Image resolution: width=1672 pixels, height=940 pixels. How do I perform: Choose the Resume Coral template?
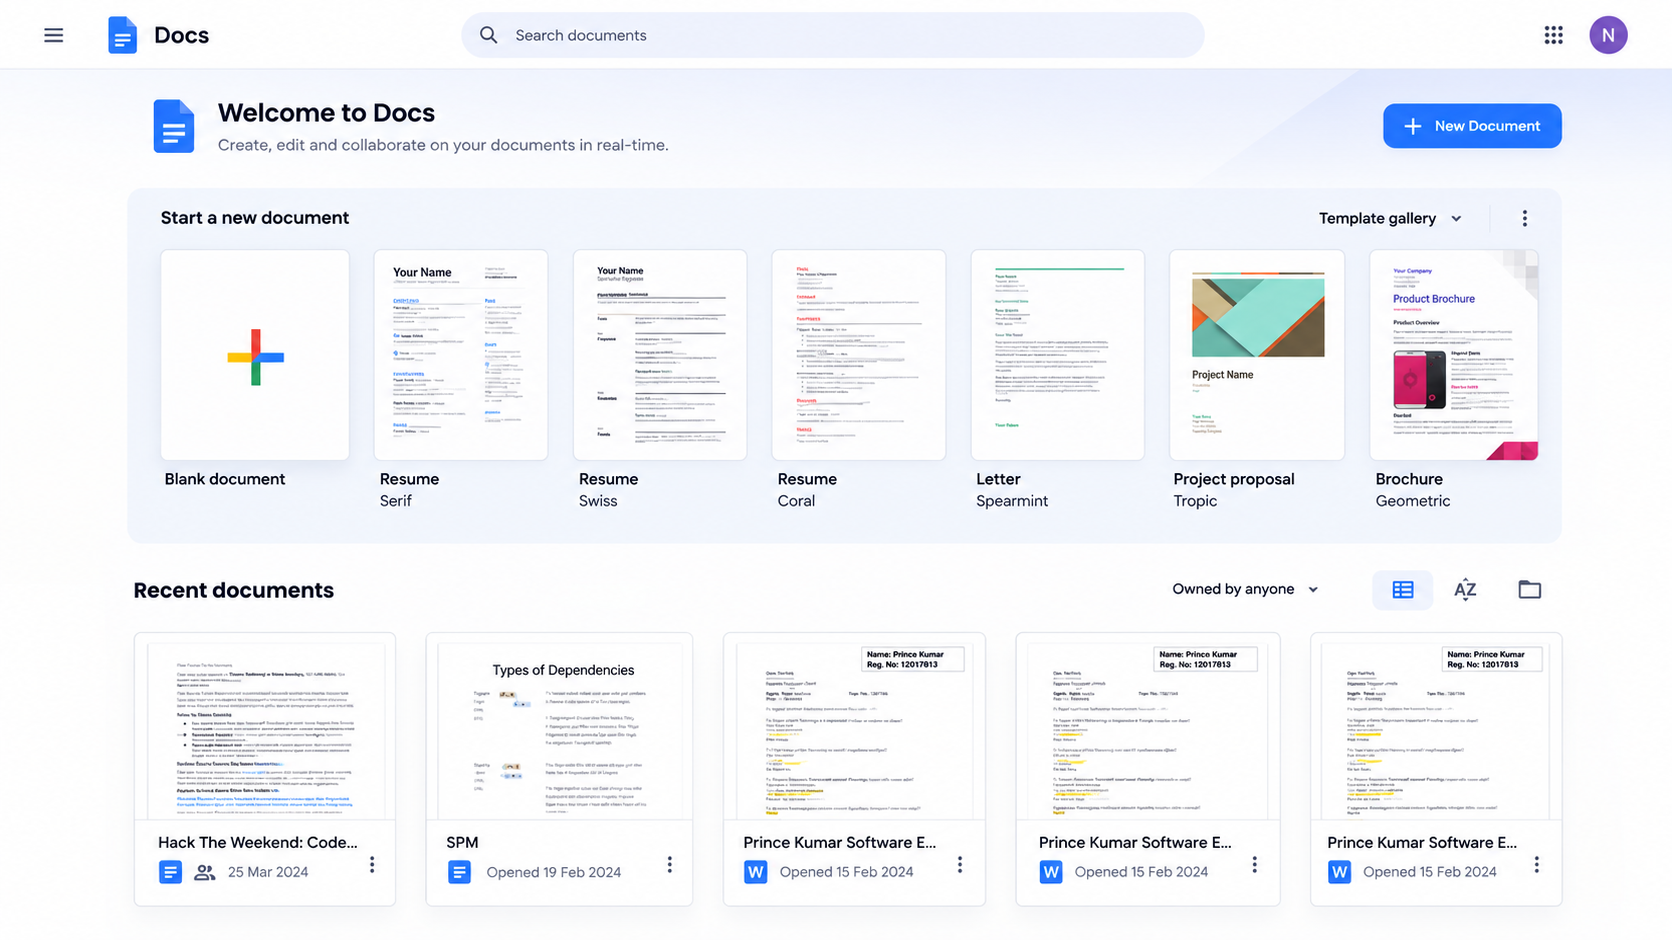859,355
